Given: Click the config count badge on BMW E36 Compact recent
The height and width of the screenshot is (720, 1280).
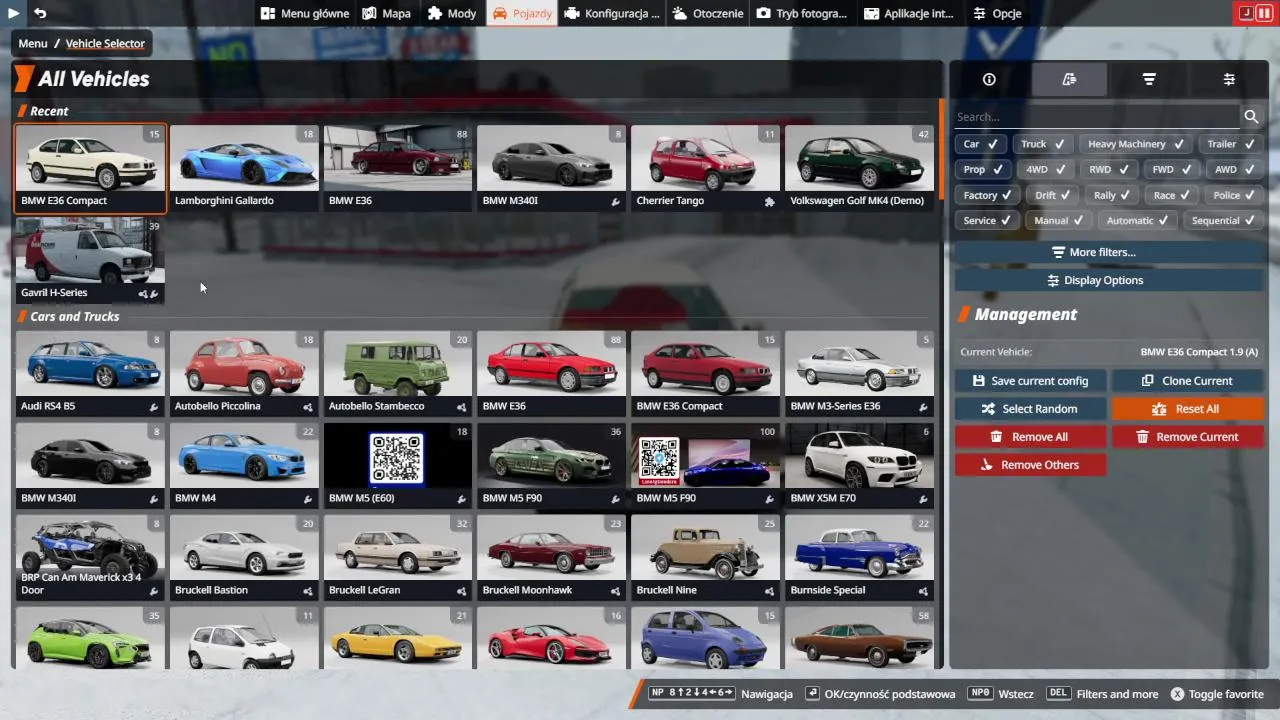Looking at the screenshot, I should [x=154, y=134].
